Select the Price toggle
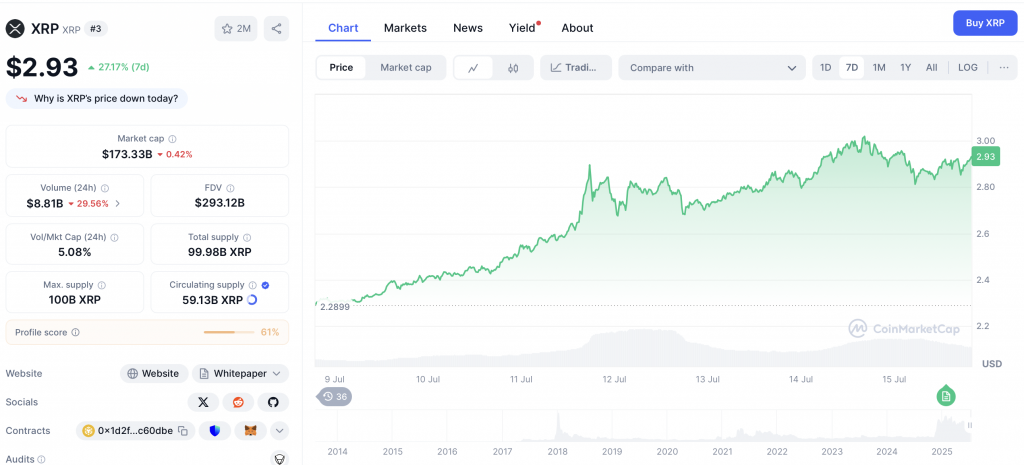The image size is (1024, 465). click(x=341, y=68)
